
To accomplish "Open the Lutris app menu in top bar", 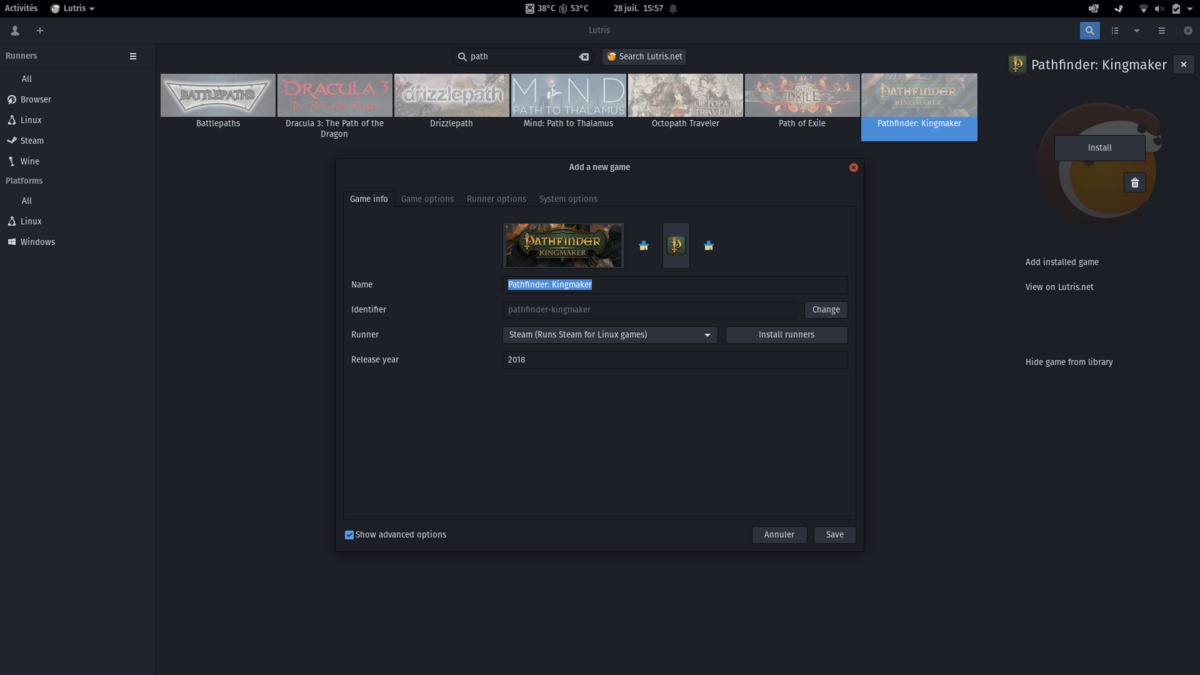I will click(73, 8).
